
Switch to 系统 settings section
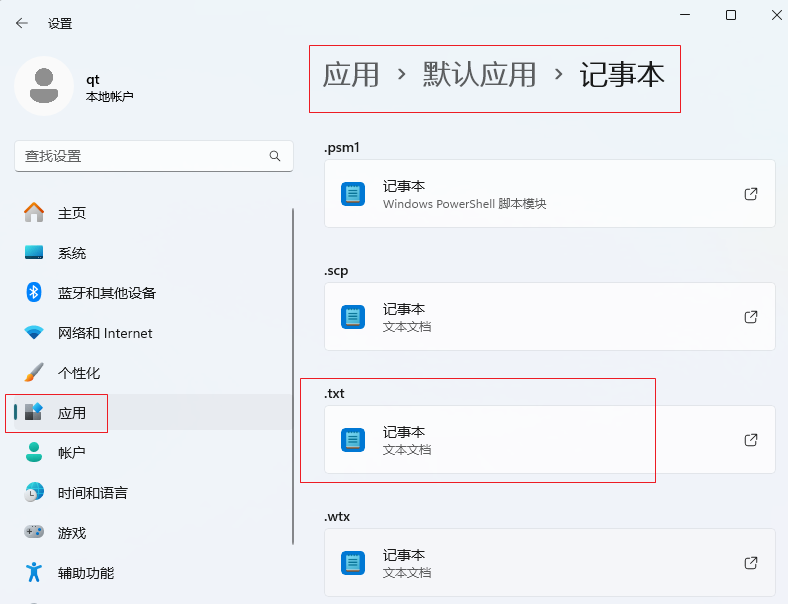pos(153,253)
